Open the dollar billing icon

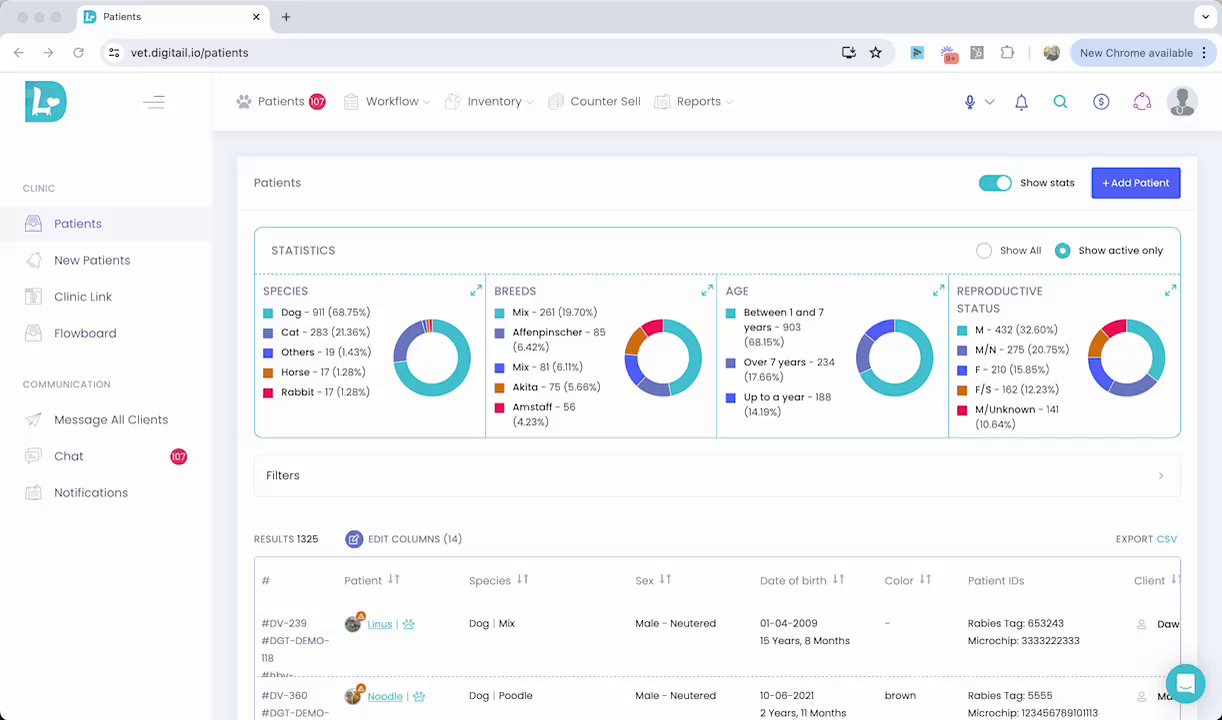point(1101,102)
